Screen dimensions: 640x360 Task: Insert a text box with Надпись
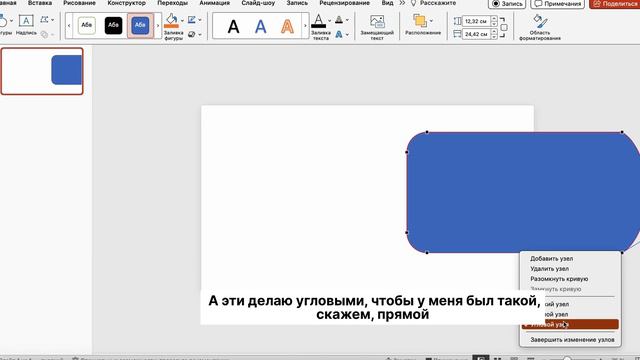point(26,25)
